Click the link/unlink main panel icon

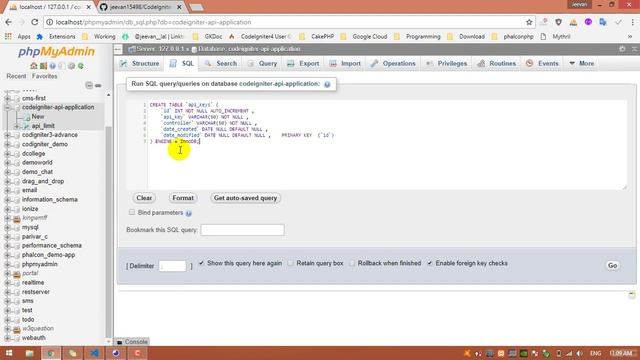[98, 85]
